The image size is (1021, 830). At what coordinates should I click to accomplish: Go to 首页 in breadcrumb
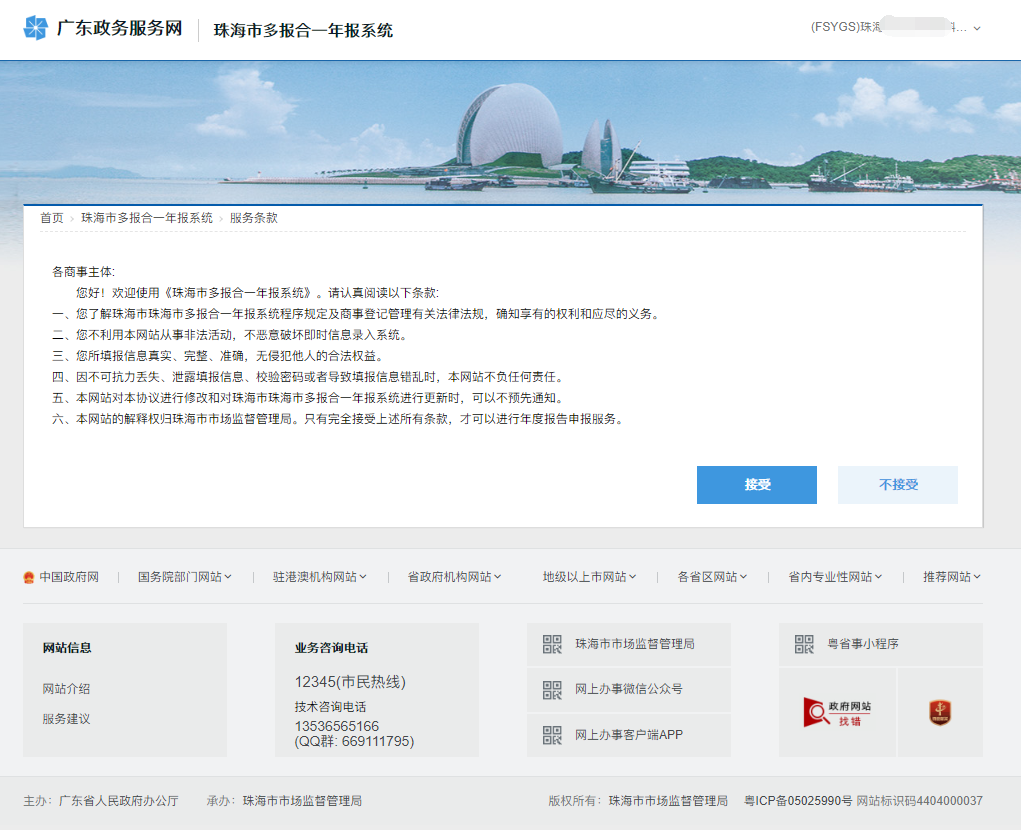click(51, 218)
